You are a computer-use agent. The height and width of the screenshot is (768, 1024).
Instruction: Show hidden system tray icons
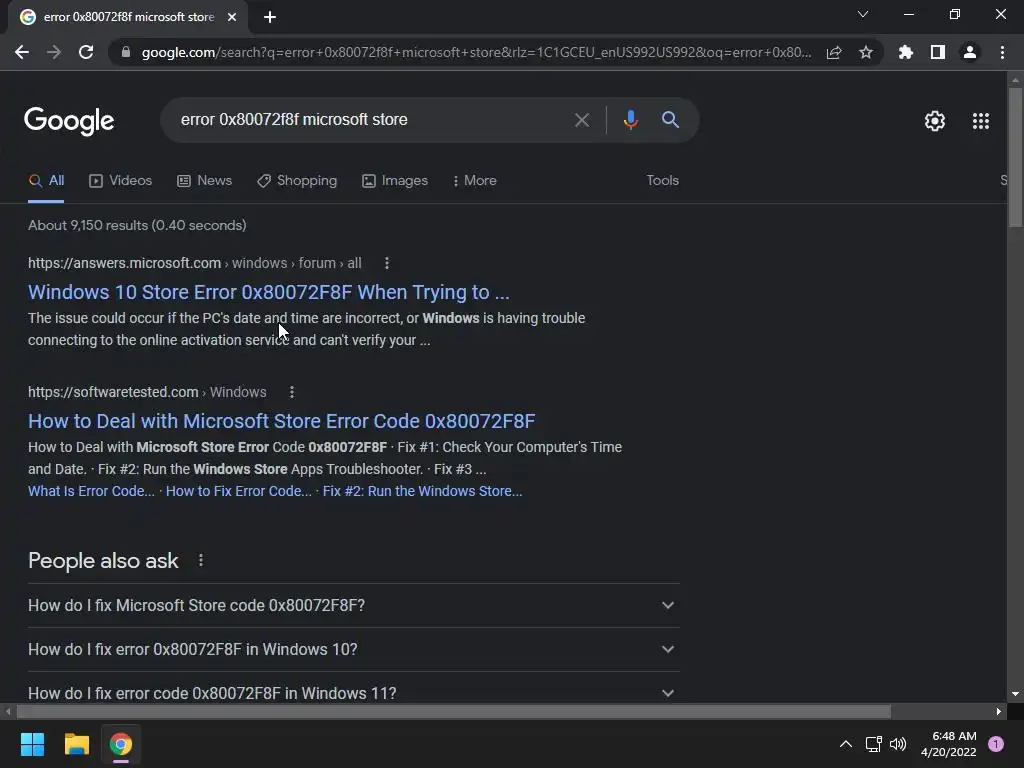845,744
